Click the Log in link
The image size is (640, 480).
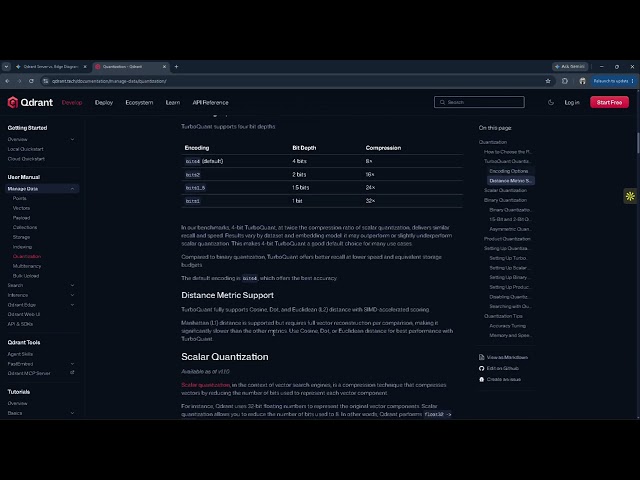tap(572, 102)
